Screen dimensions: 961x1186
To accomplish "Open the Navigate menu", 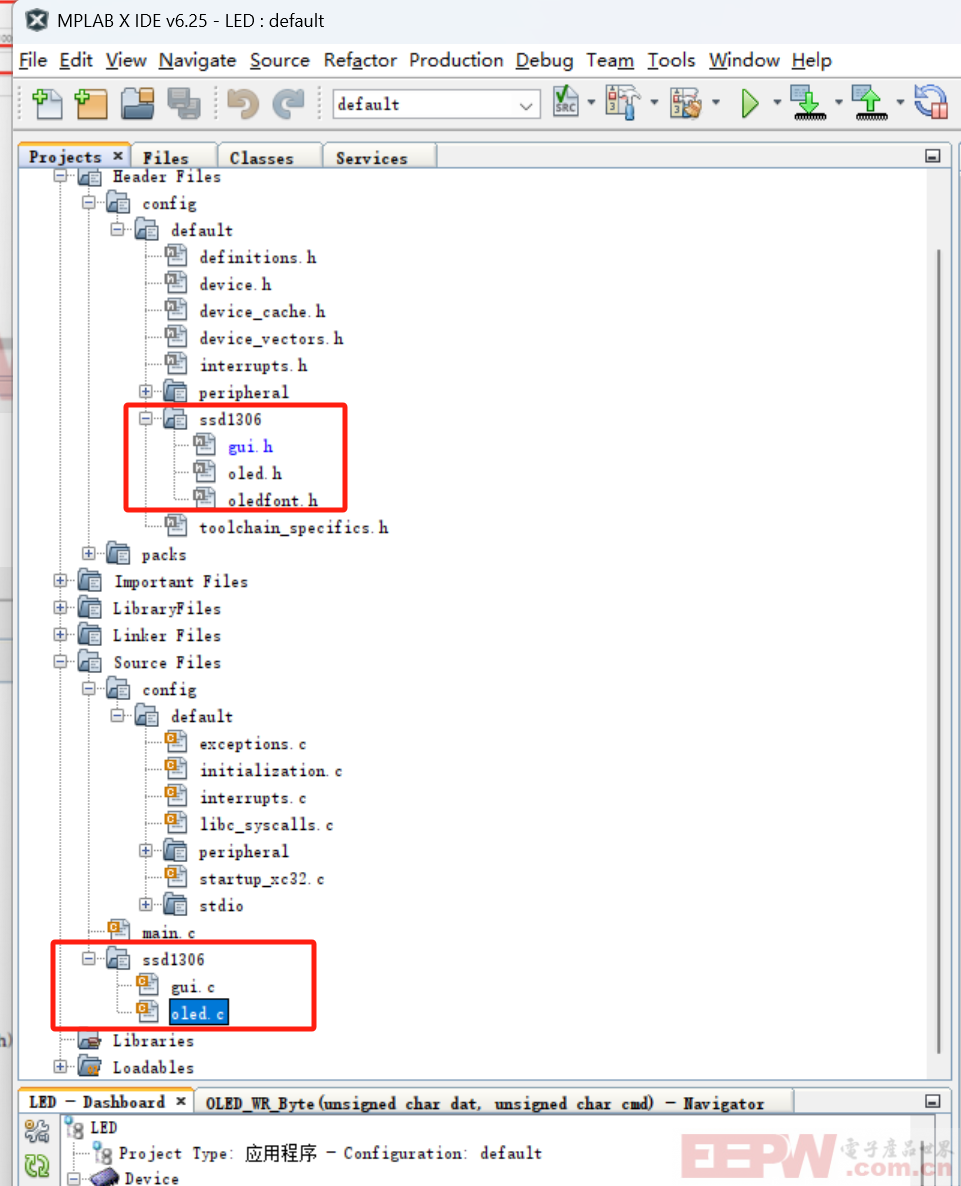I will pyautogui.click(x=197, y=61).
